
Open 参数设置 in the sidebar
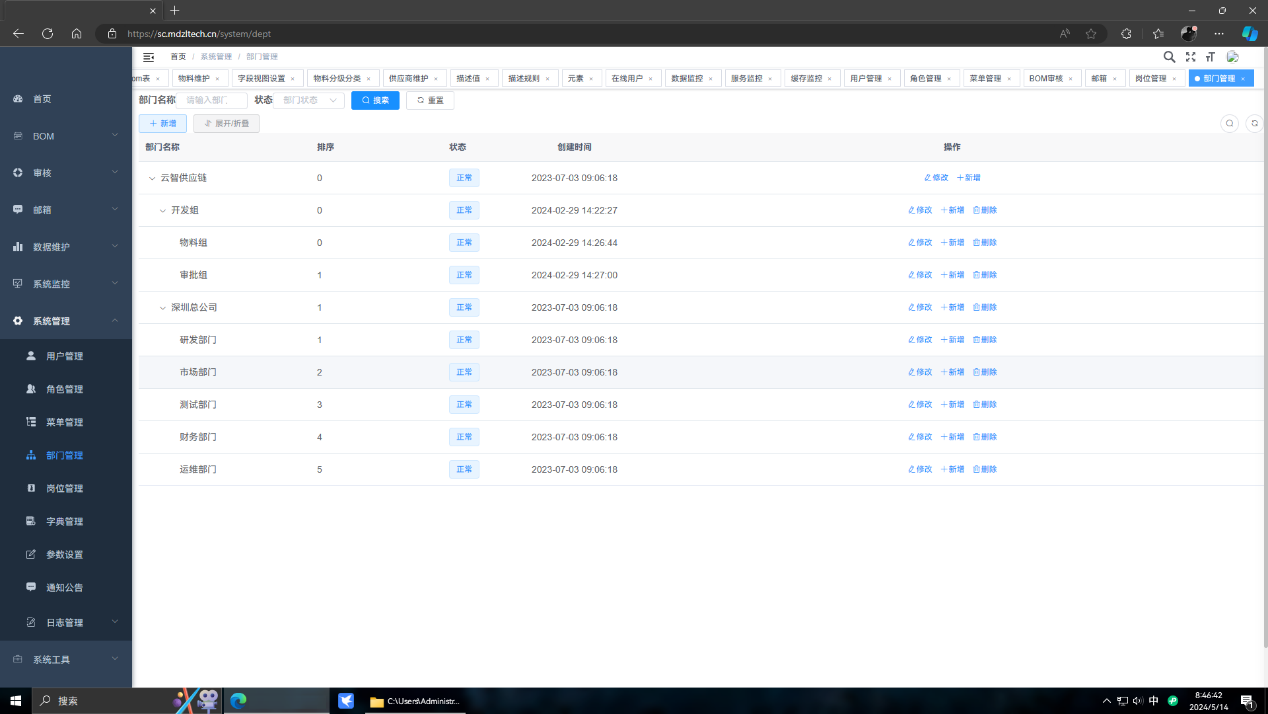(66, 554)
